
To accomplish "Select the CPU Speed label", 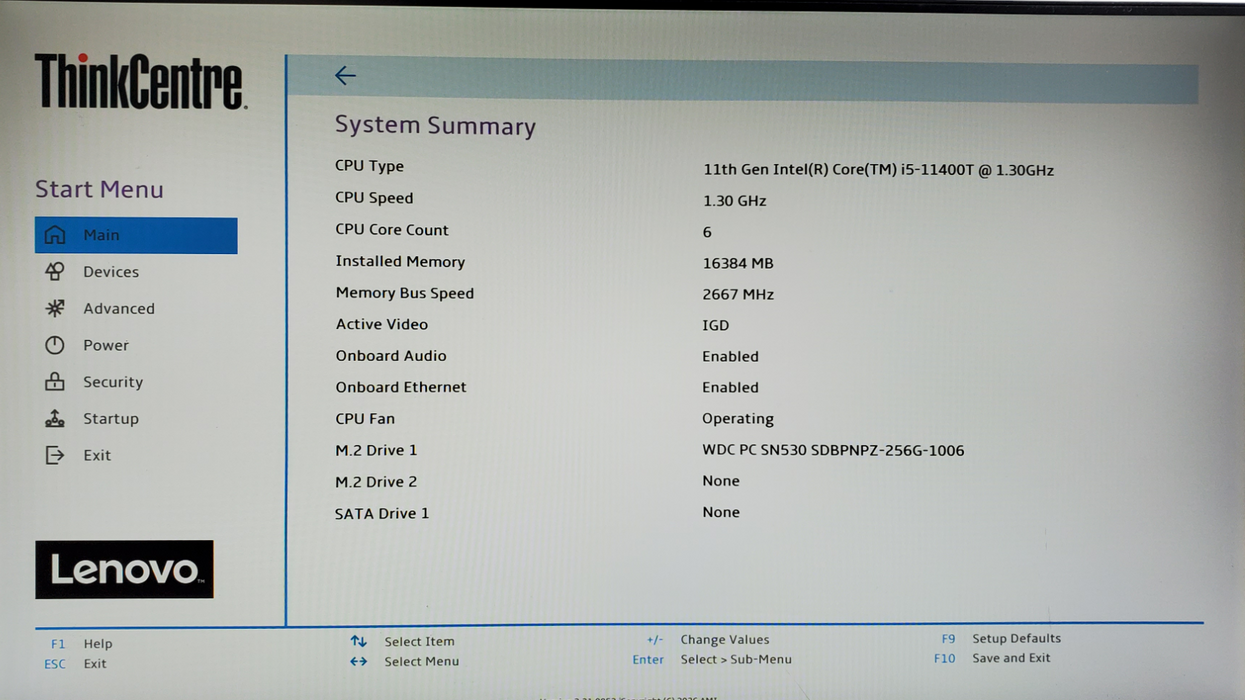I will coord(374,198).
